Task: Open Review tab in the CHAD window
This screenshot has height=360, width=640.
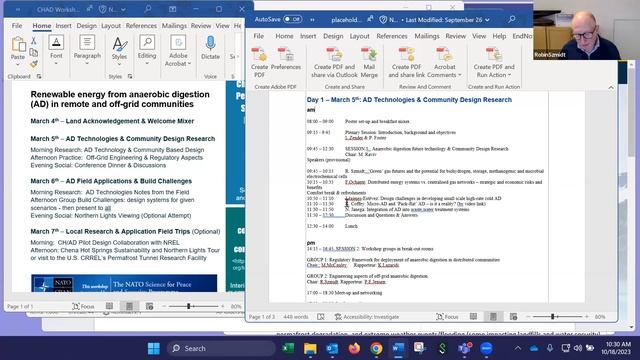Action: (201, 25)
